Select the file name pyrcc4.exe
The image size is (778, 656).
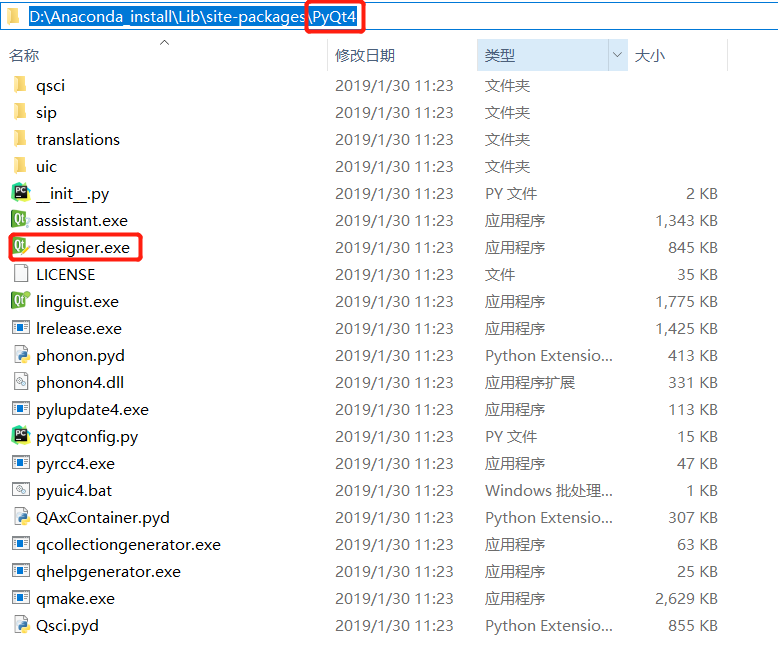(75, 463)
